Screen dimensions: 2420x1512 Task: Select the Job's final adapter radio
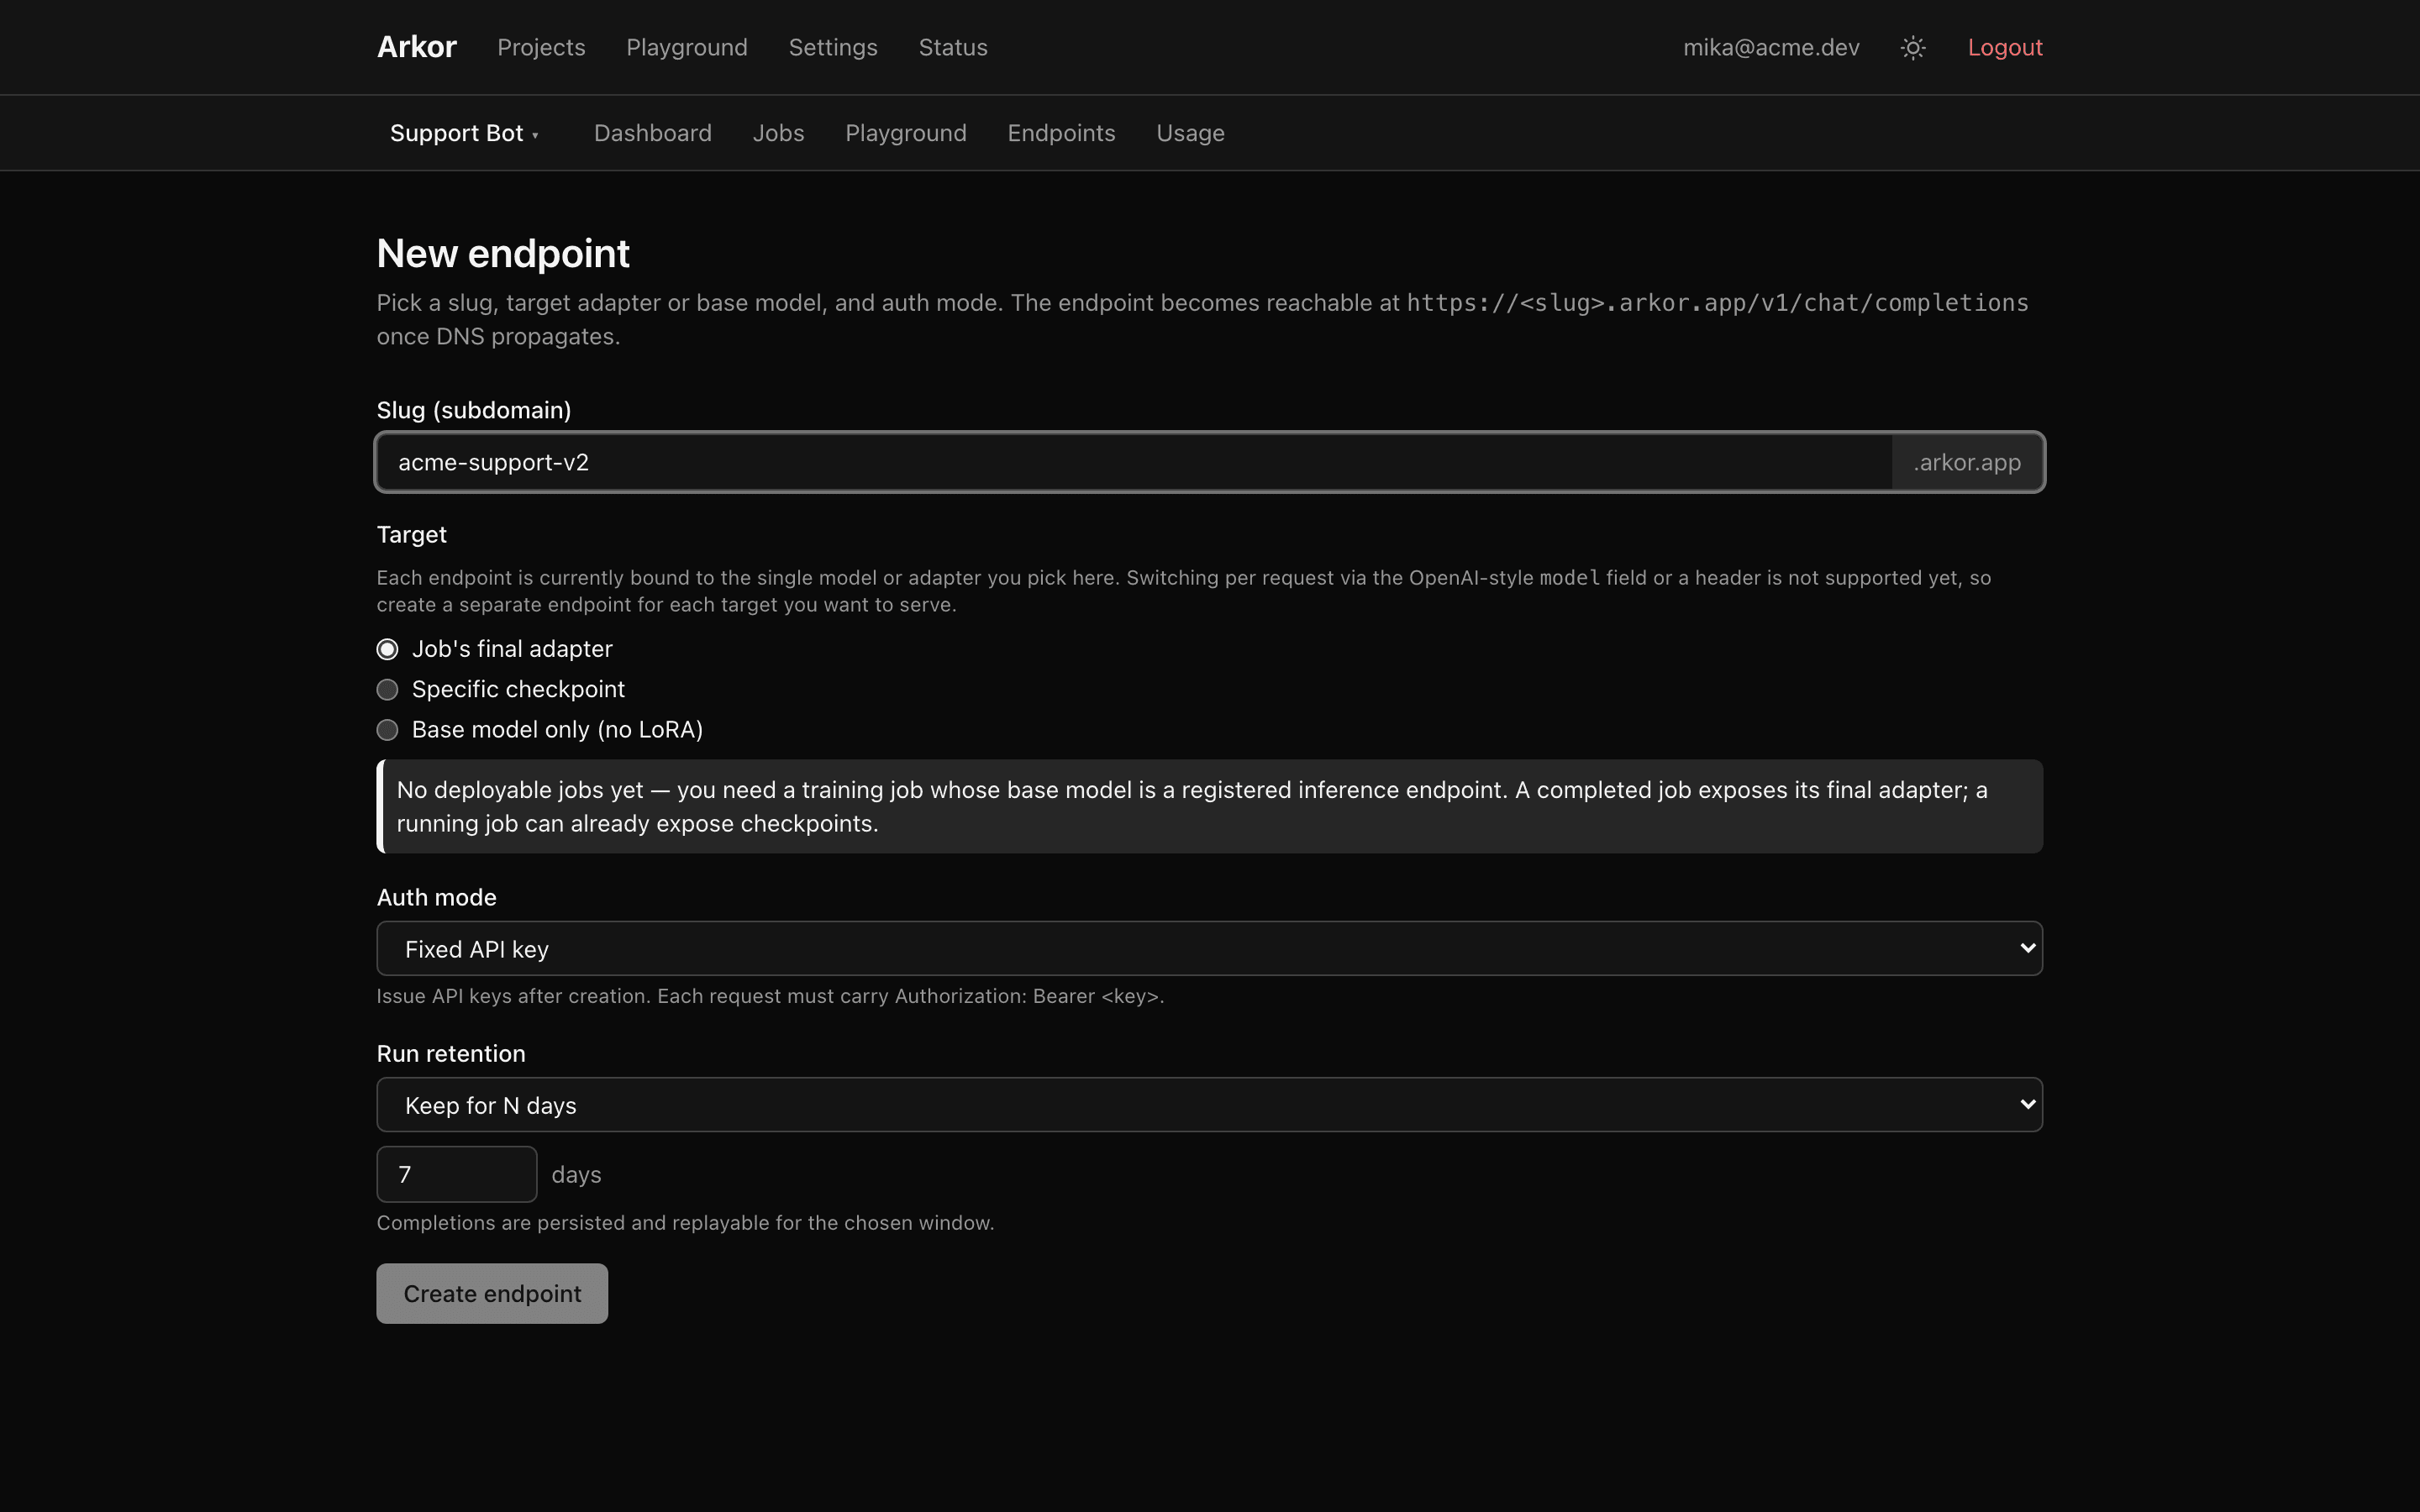(387, 649)
